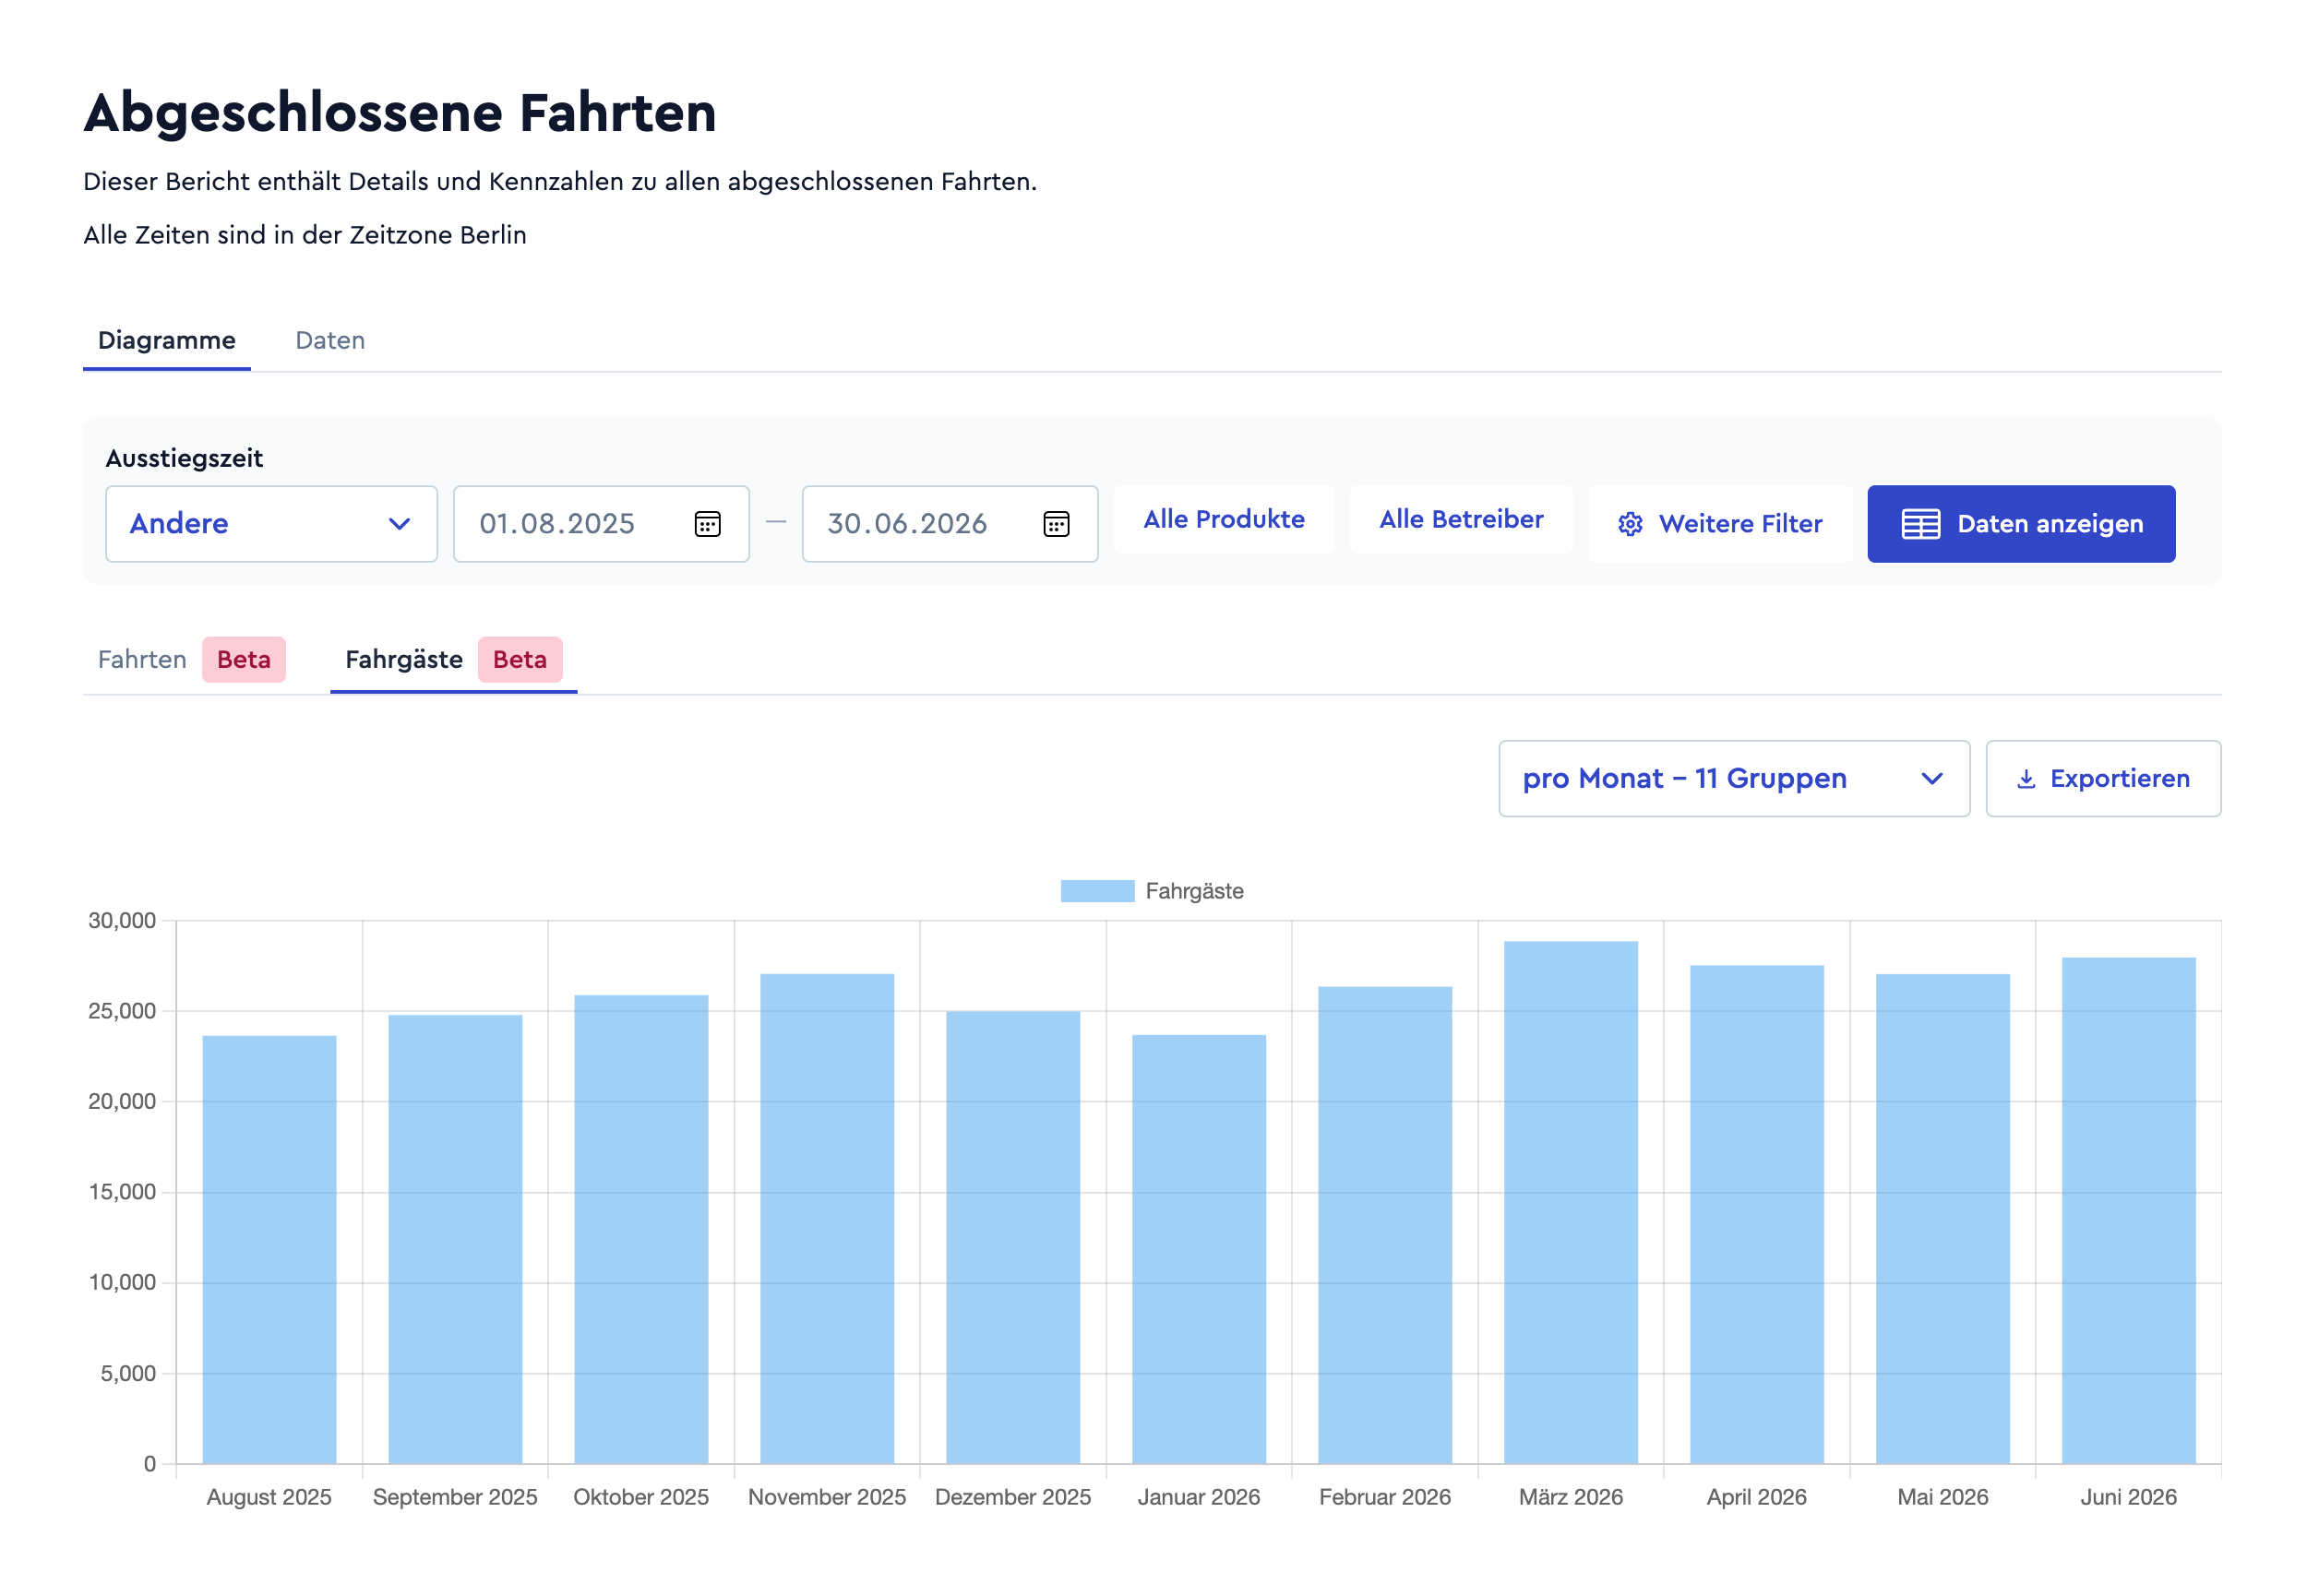The height and width of the screenshot is (1596, 2307).
Task: Click the Juni 2026 bar
Action: click(x=2128, y=1211)
